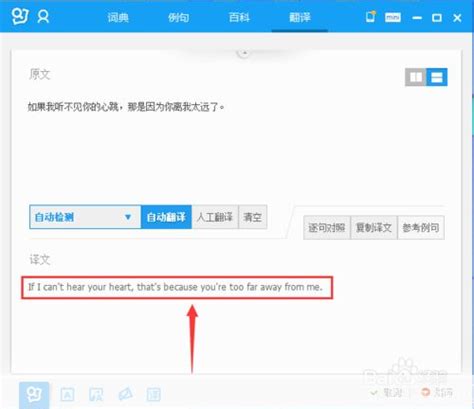474x409 pixels.
Task: Copy the translation with 复制译文
Action: (x=374, y=228)
